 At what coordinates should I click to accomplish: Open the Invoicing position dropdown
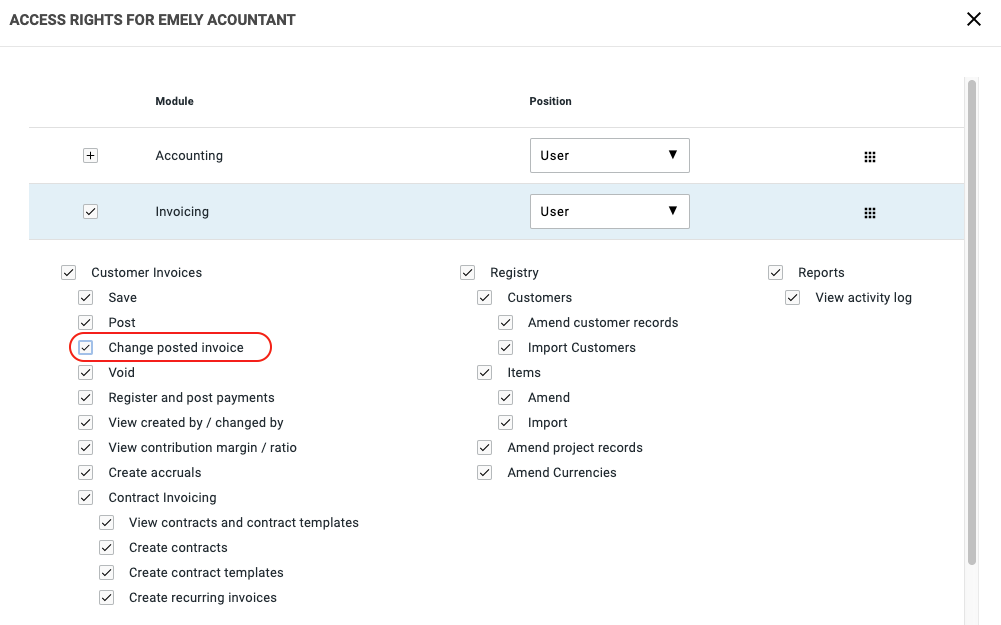tap(609, 212)
